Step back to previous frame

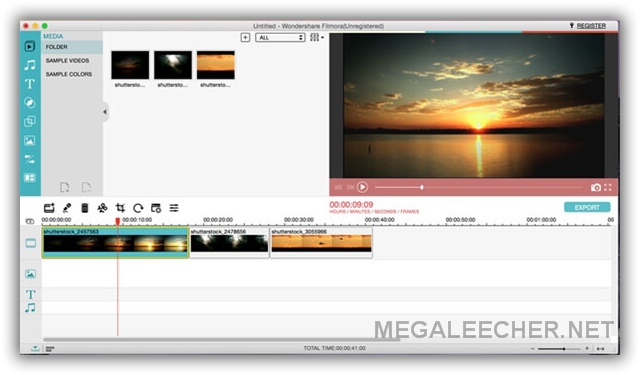coord(338,187)
